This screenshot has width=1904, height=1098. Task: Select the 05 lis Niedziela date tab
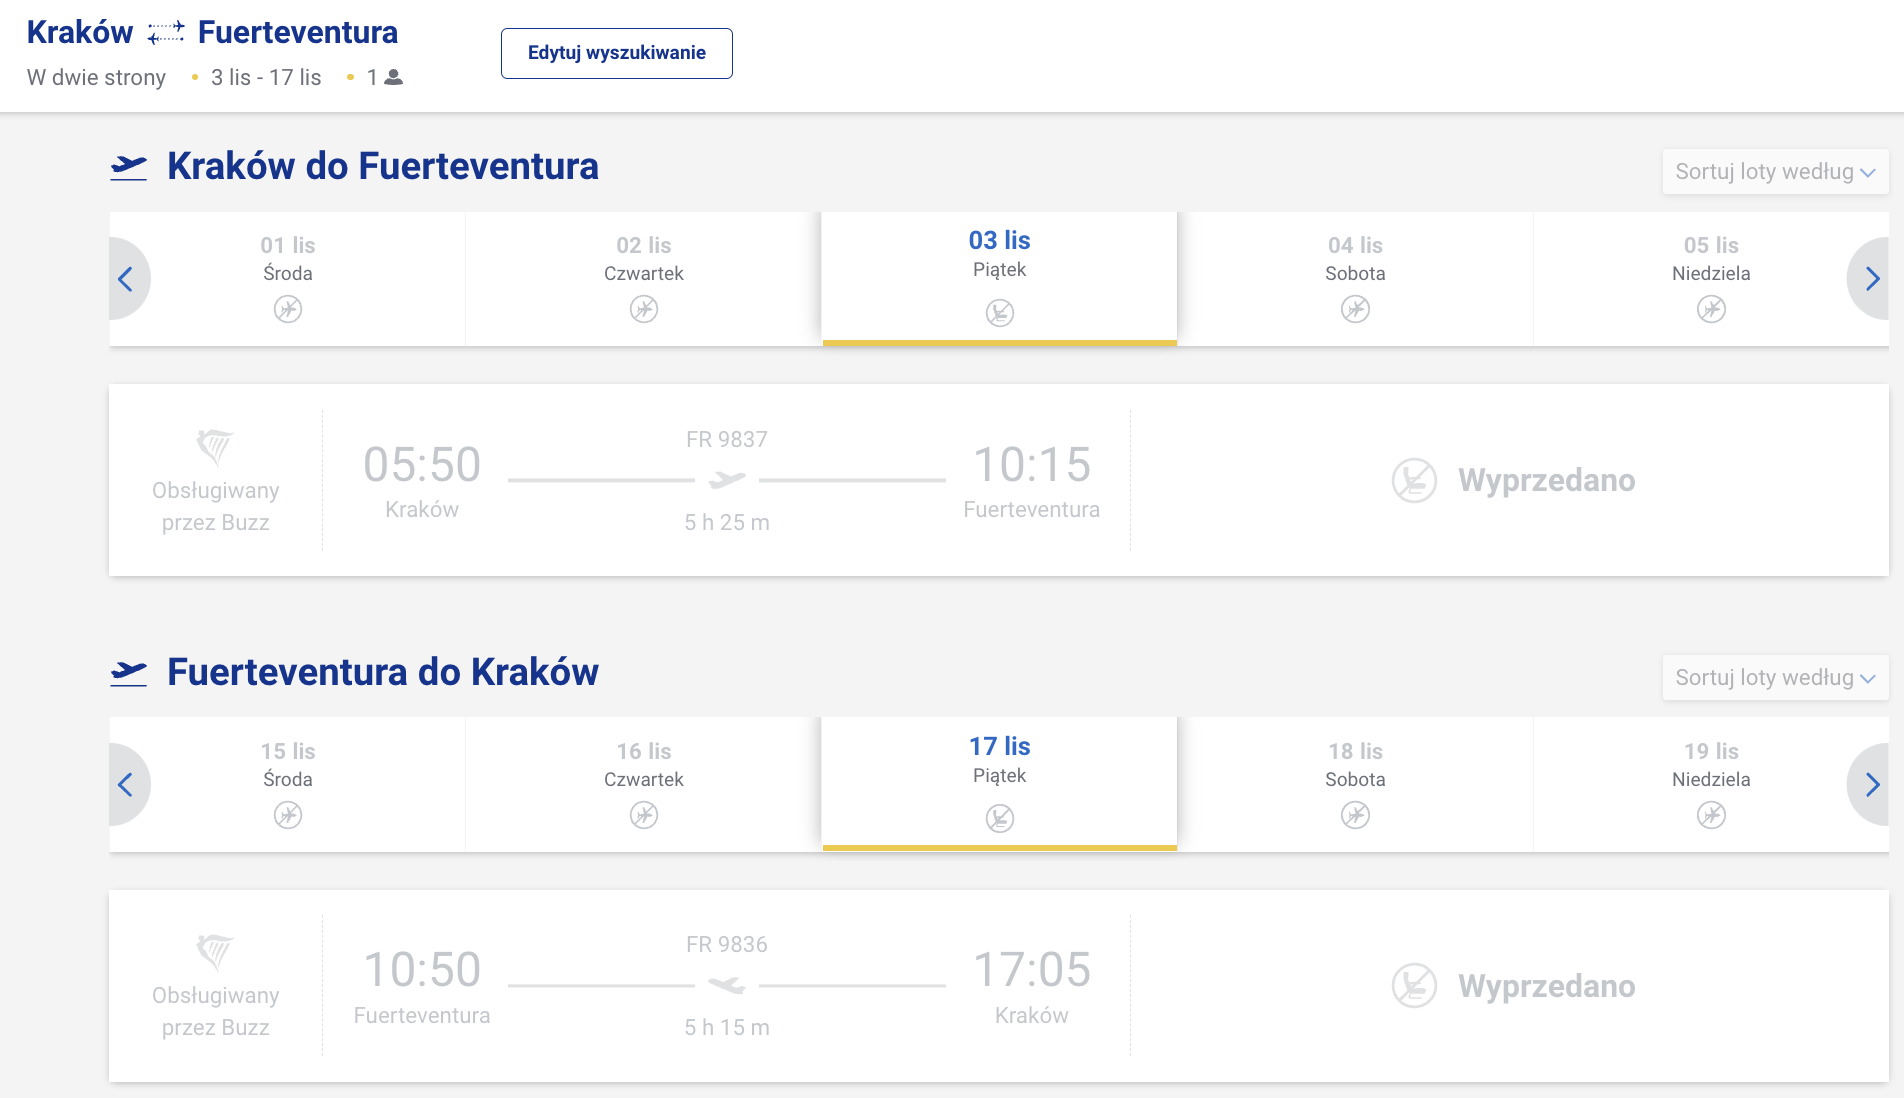pos(1711,279)
